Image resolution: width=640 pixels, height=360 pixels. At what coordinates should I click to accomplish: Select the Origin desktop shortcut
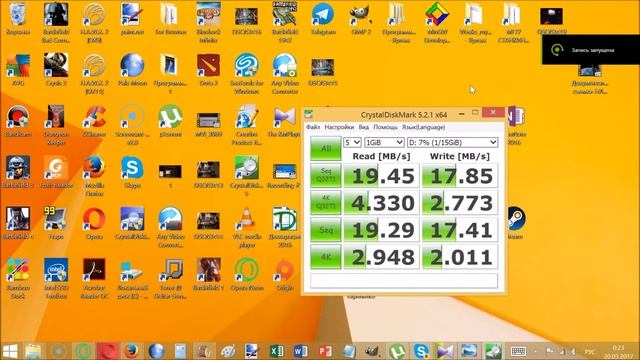click(x=284, y=274)
